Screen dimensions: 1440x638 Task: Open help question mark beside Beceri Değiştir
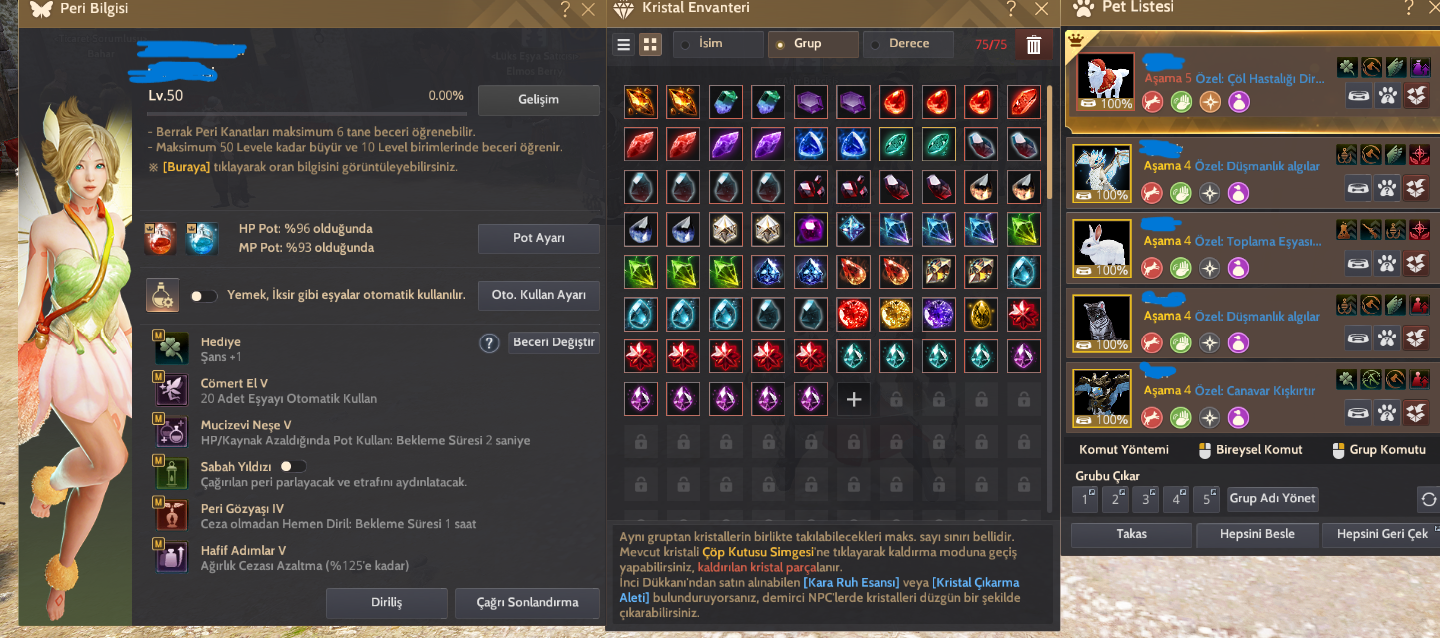489,343
